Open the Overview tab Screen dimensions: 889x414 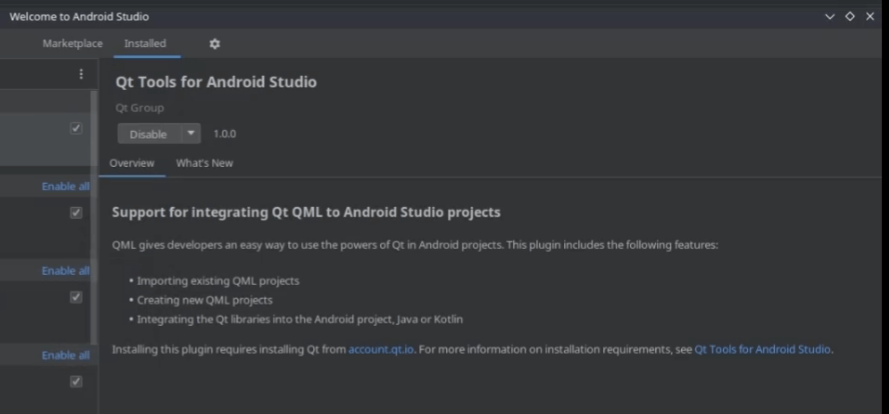(x=132, y=163)
